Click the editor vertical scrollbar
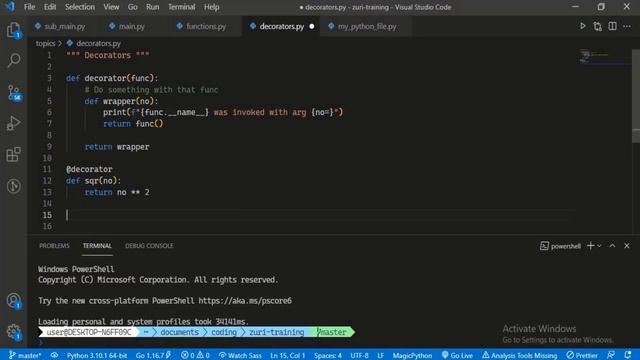Image resolution: width=640 pixels, height=360 pixels. click(x=636, y=96)
